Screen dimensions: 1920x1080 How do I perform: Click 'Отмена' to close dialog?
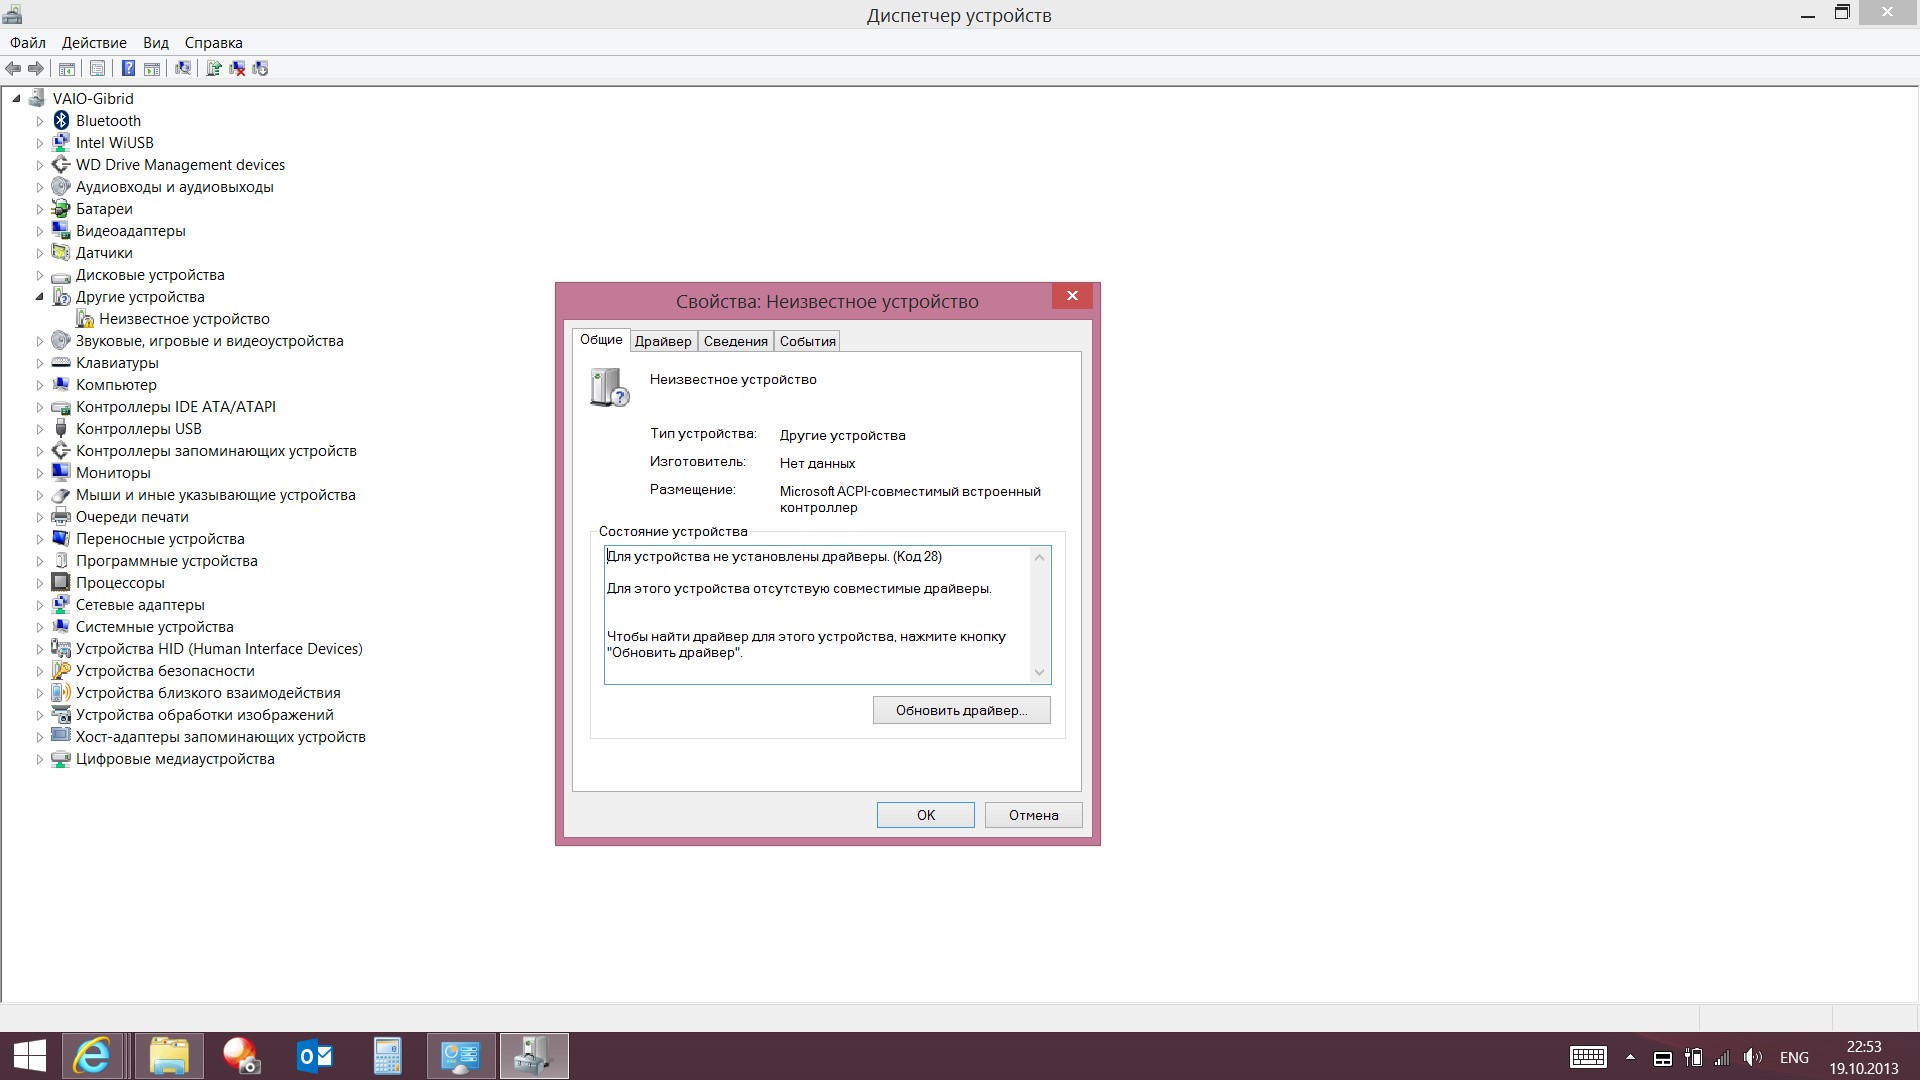[1034, 814]
